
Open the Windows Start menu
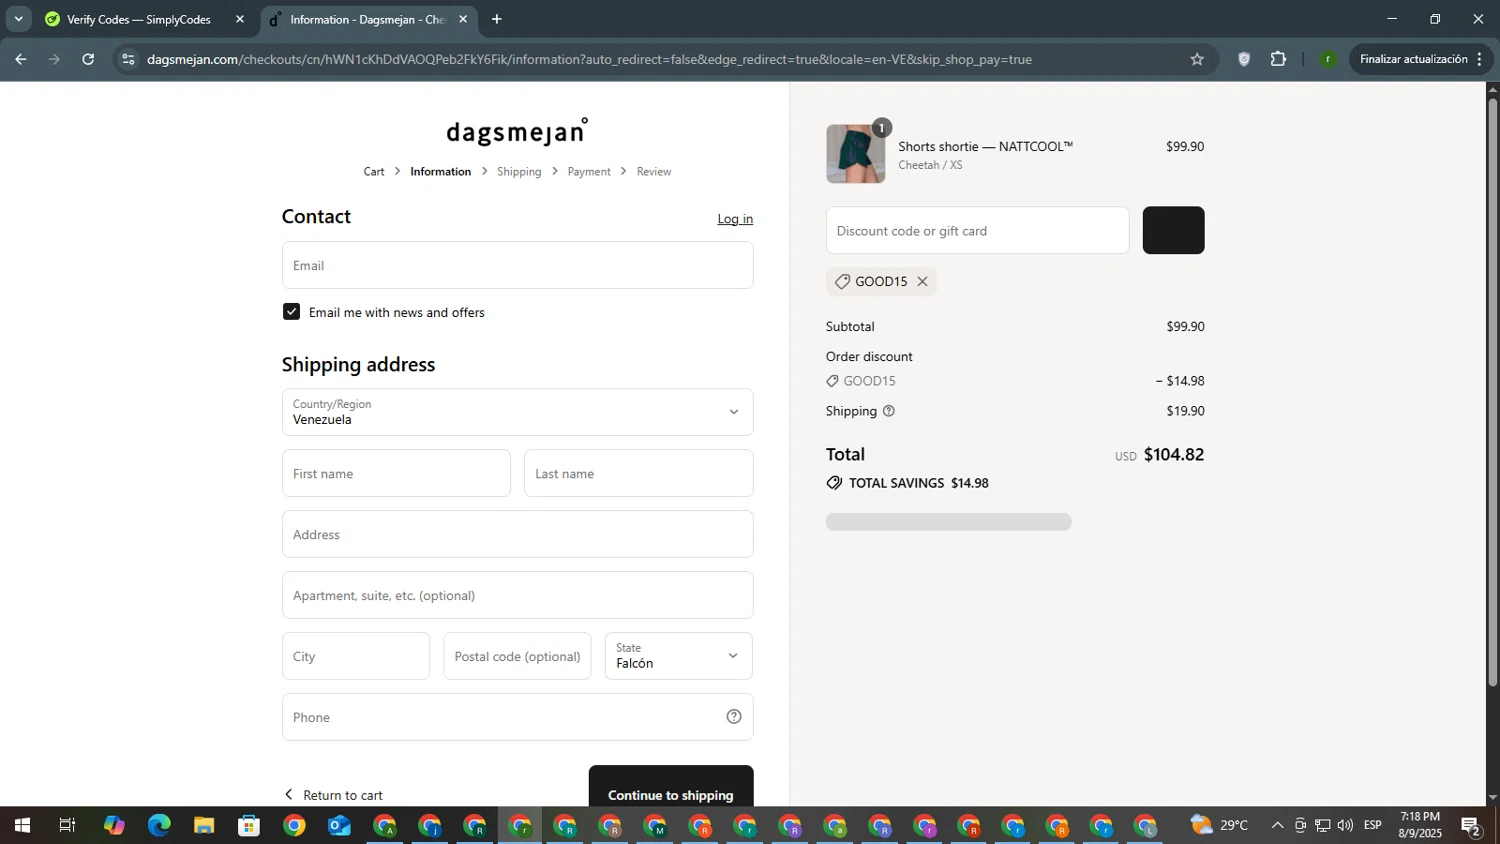[22, 826]
